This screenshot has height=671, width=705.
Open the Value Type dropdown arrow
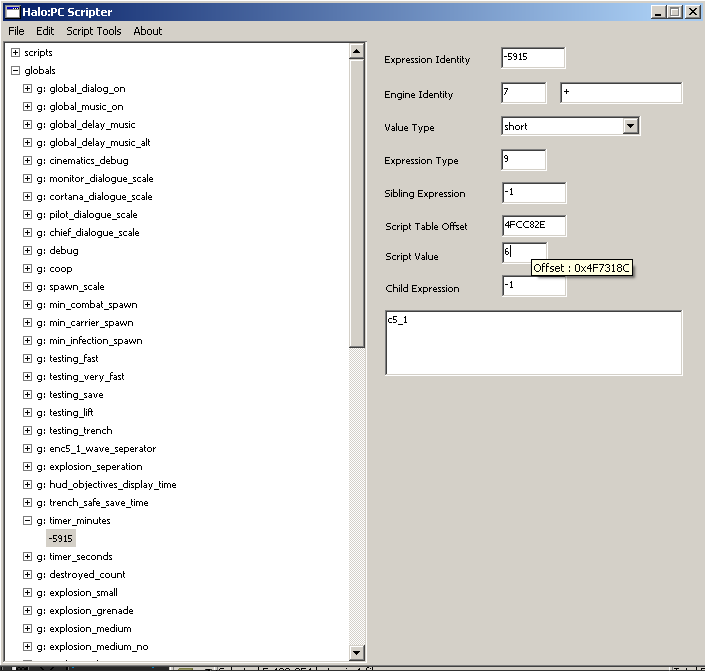click(630, 126)
